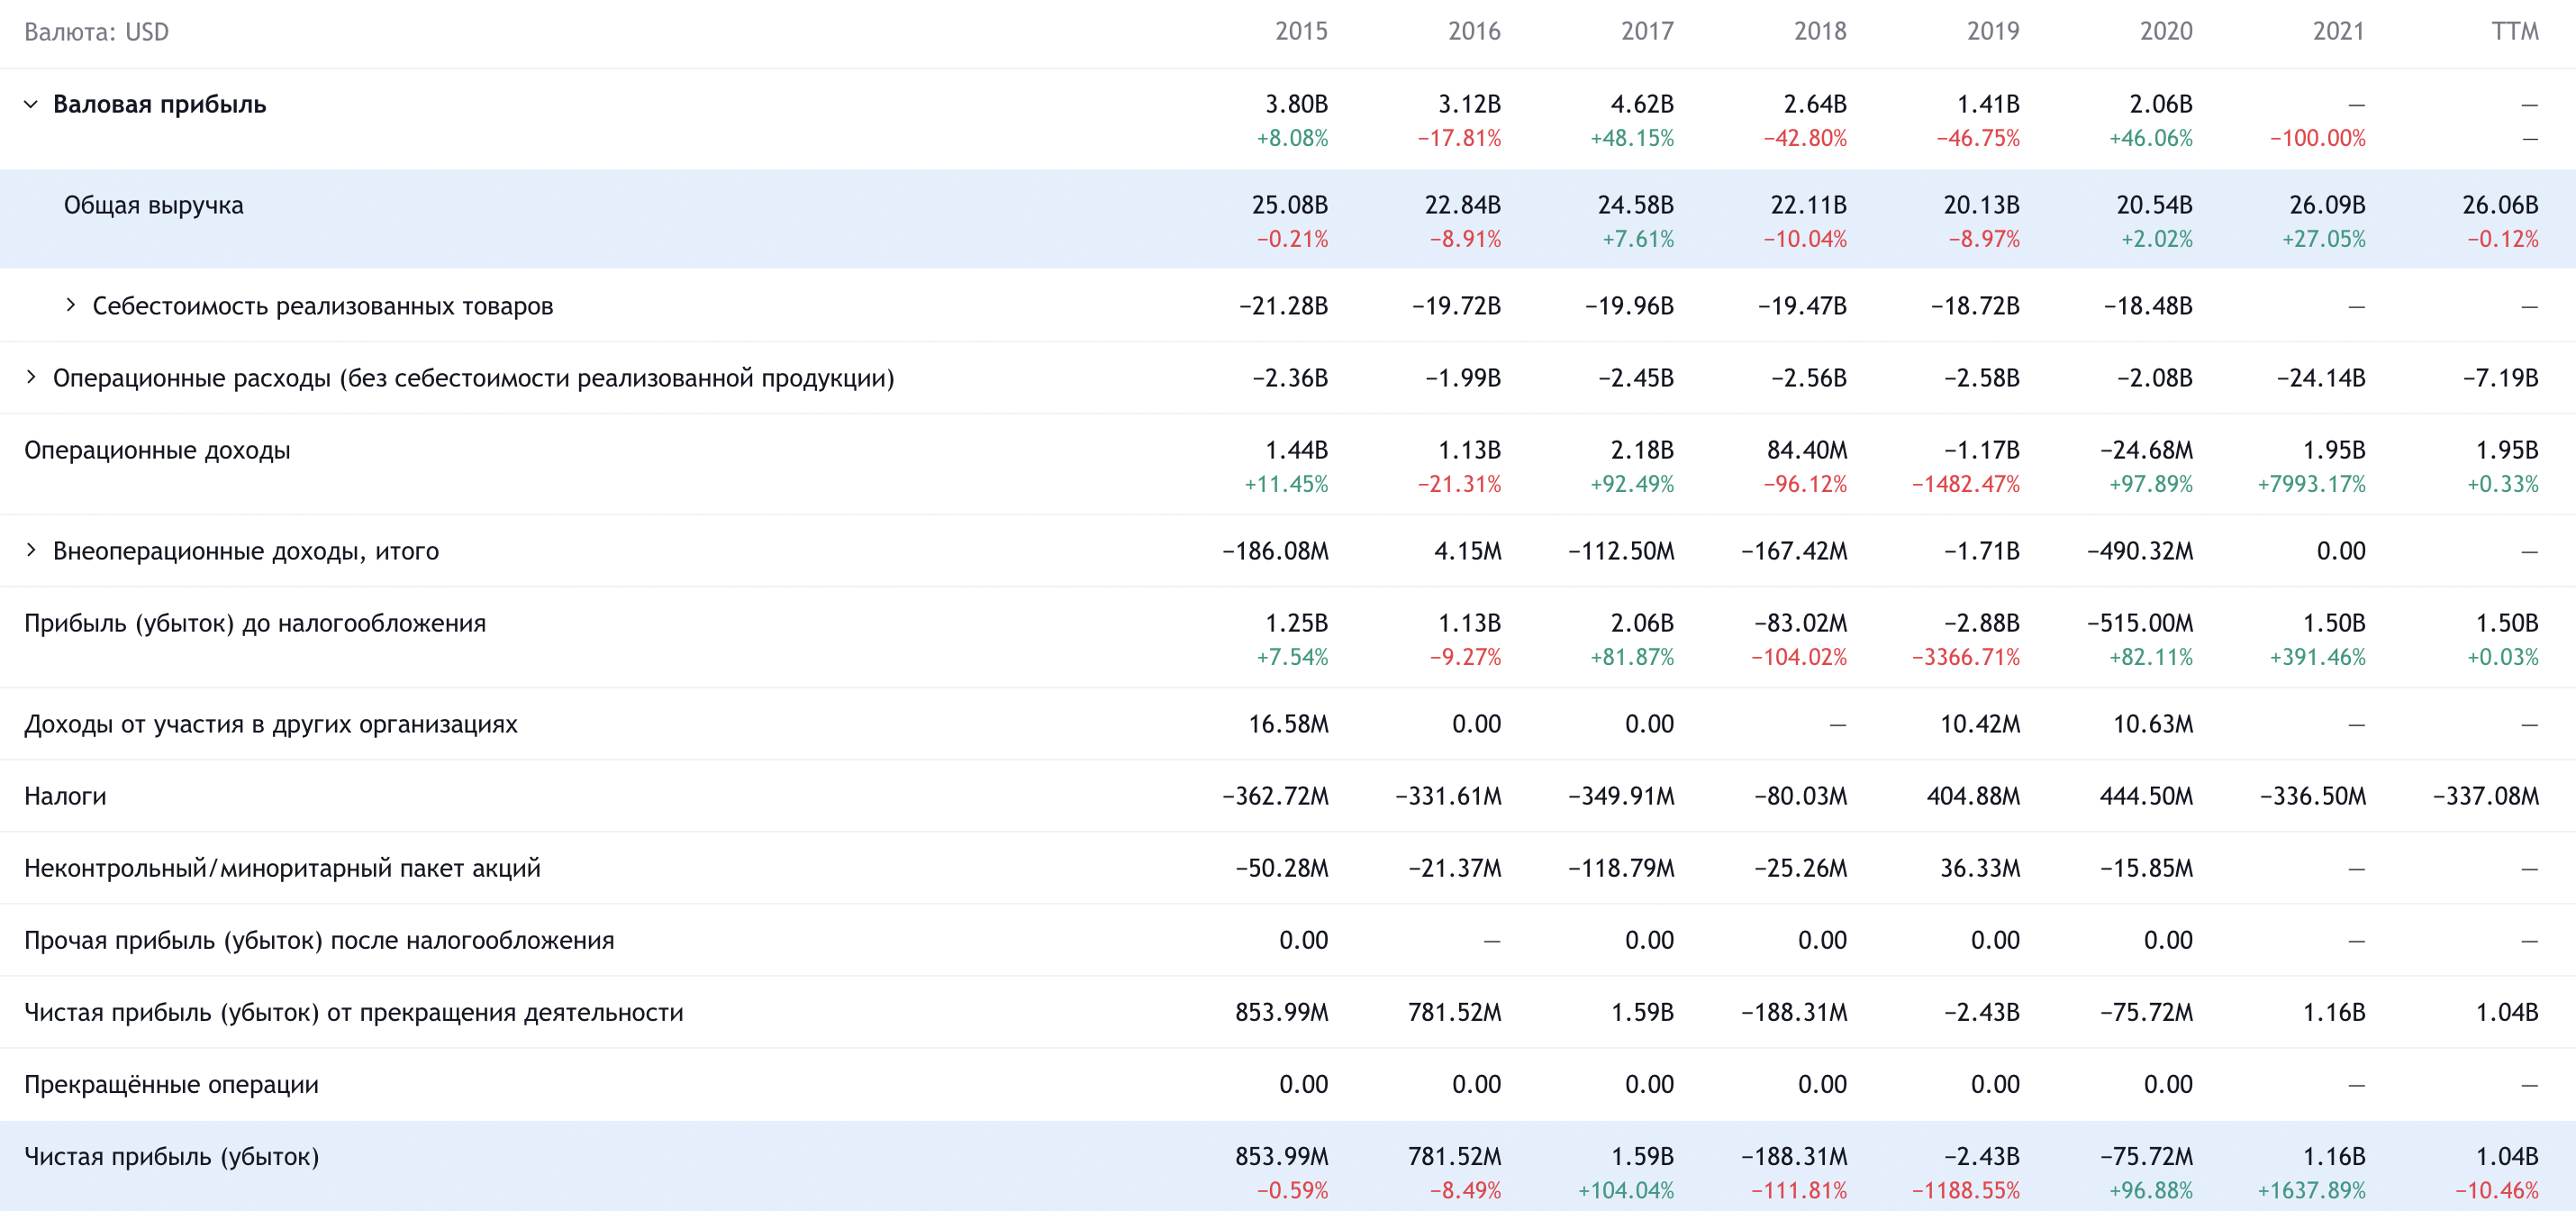Click taxes value -337.08M
This screenshot has width=2576, height=1211.
pos(2486,796)
